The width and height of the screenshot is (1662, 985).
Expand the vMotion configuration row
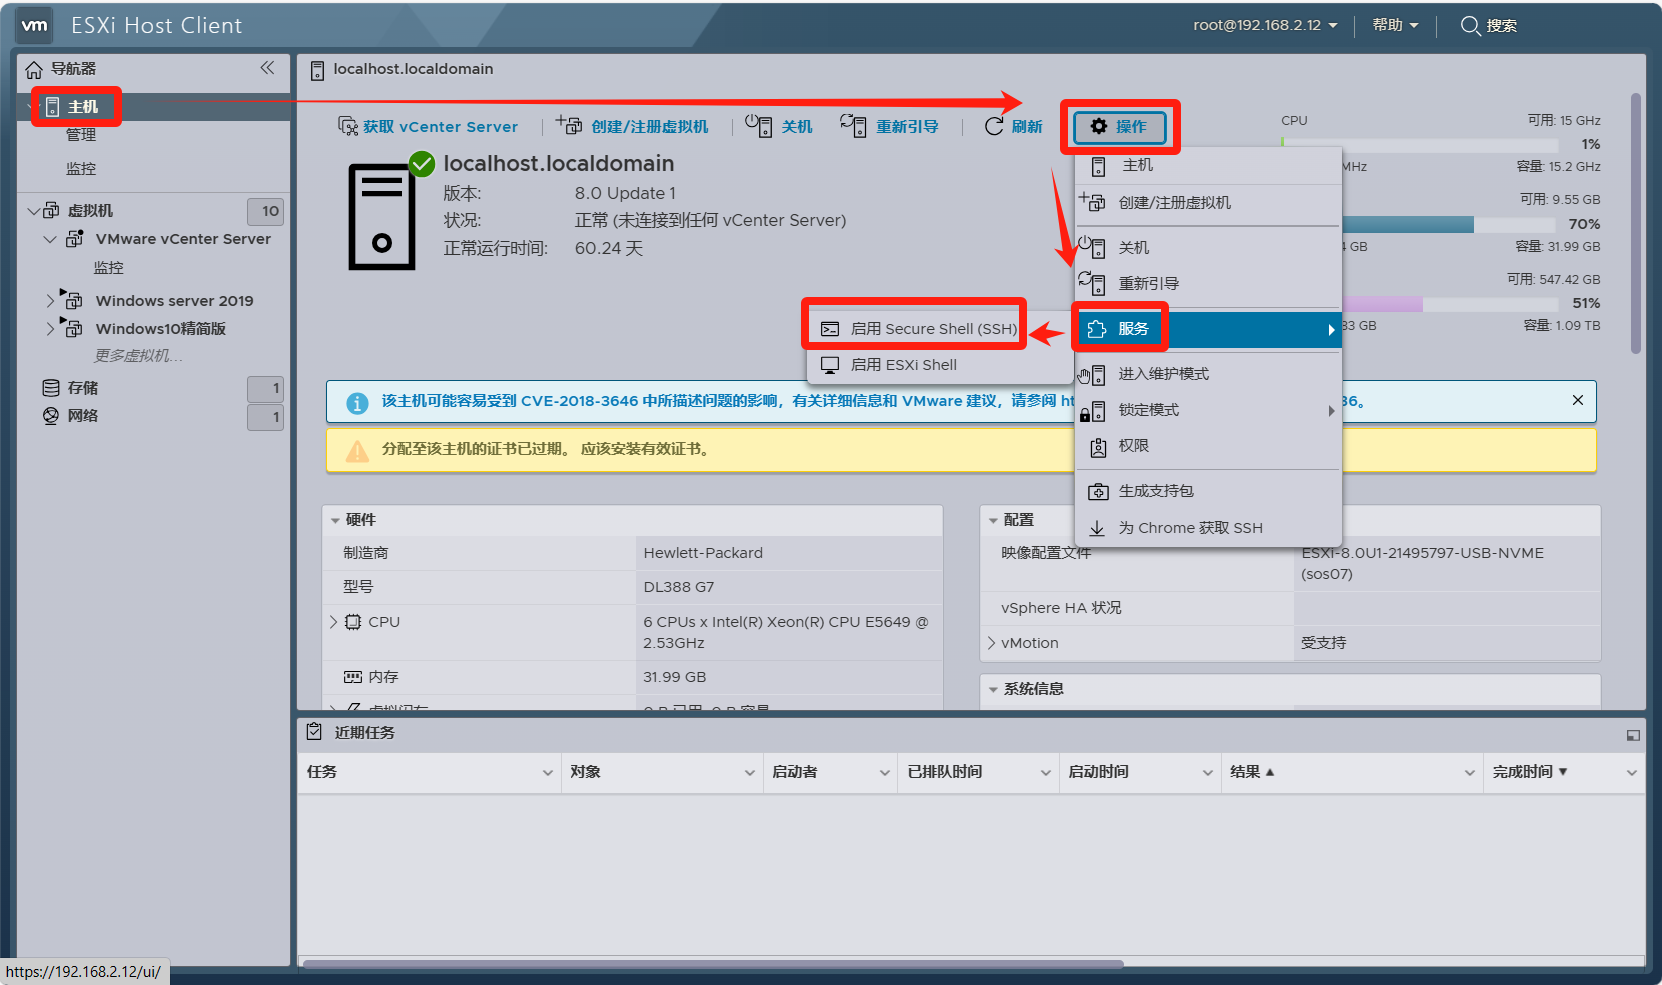click(991, 643)
